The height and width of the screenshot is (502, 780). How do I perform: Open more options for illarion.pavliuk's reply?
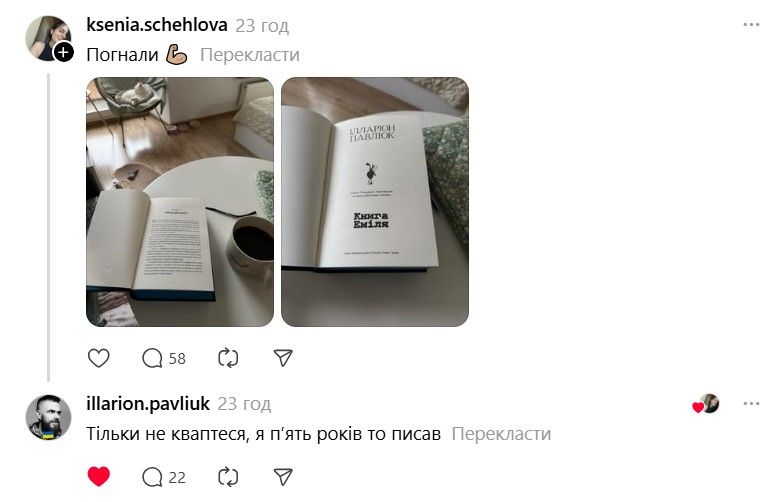click(751, 403)
